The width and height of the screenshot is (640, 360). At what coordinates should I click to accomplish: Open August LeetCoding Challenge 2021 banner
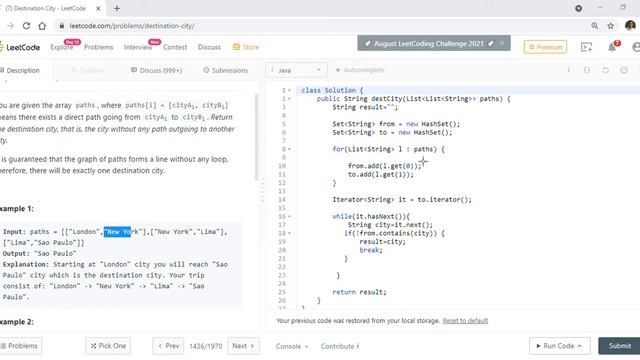pos(429,43)
